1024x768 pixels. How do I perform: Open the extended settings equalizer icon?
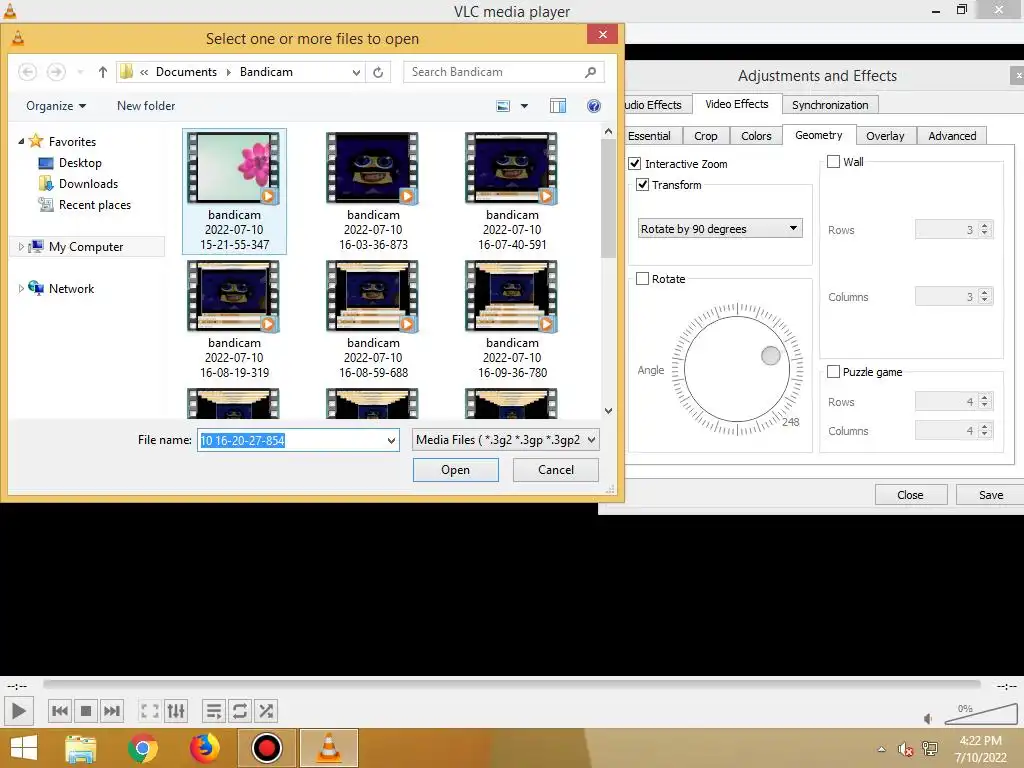(176, 711)
